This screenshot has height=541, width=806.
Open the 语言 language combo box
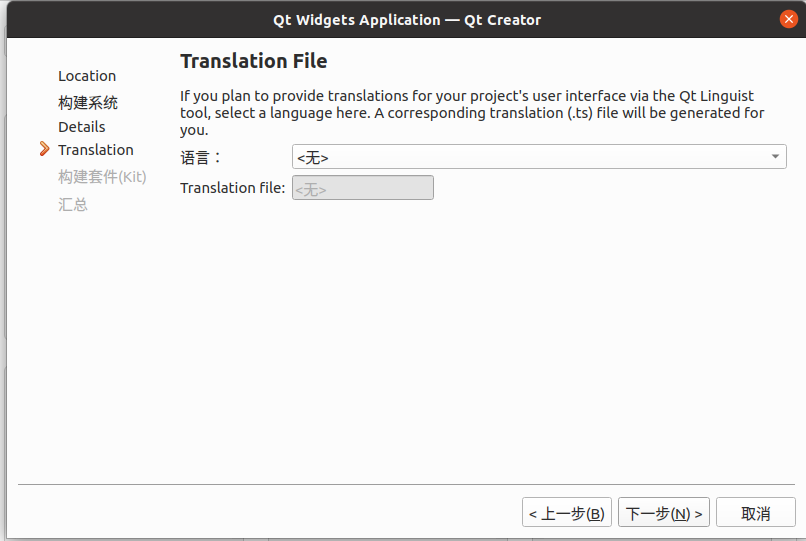[x=539, y=156]
